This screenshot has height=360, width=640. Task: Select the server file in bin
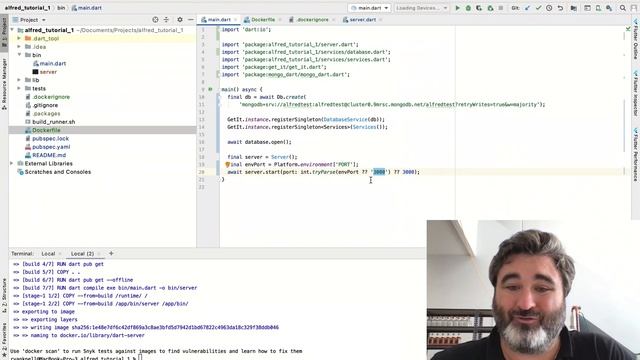[x=48, y=72]
